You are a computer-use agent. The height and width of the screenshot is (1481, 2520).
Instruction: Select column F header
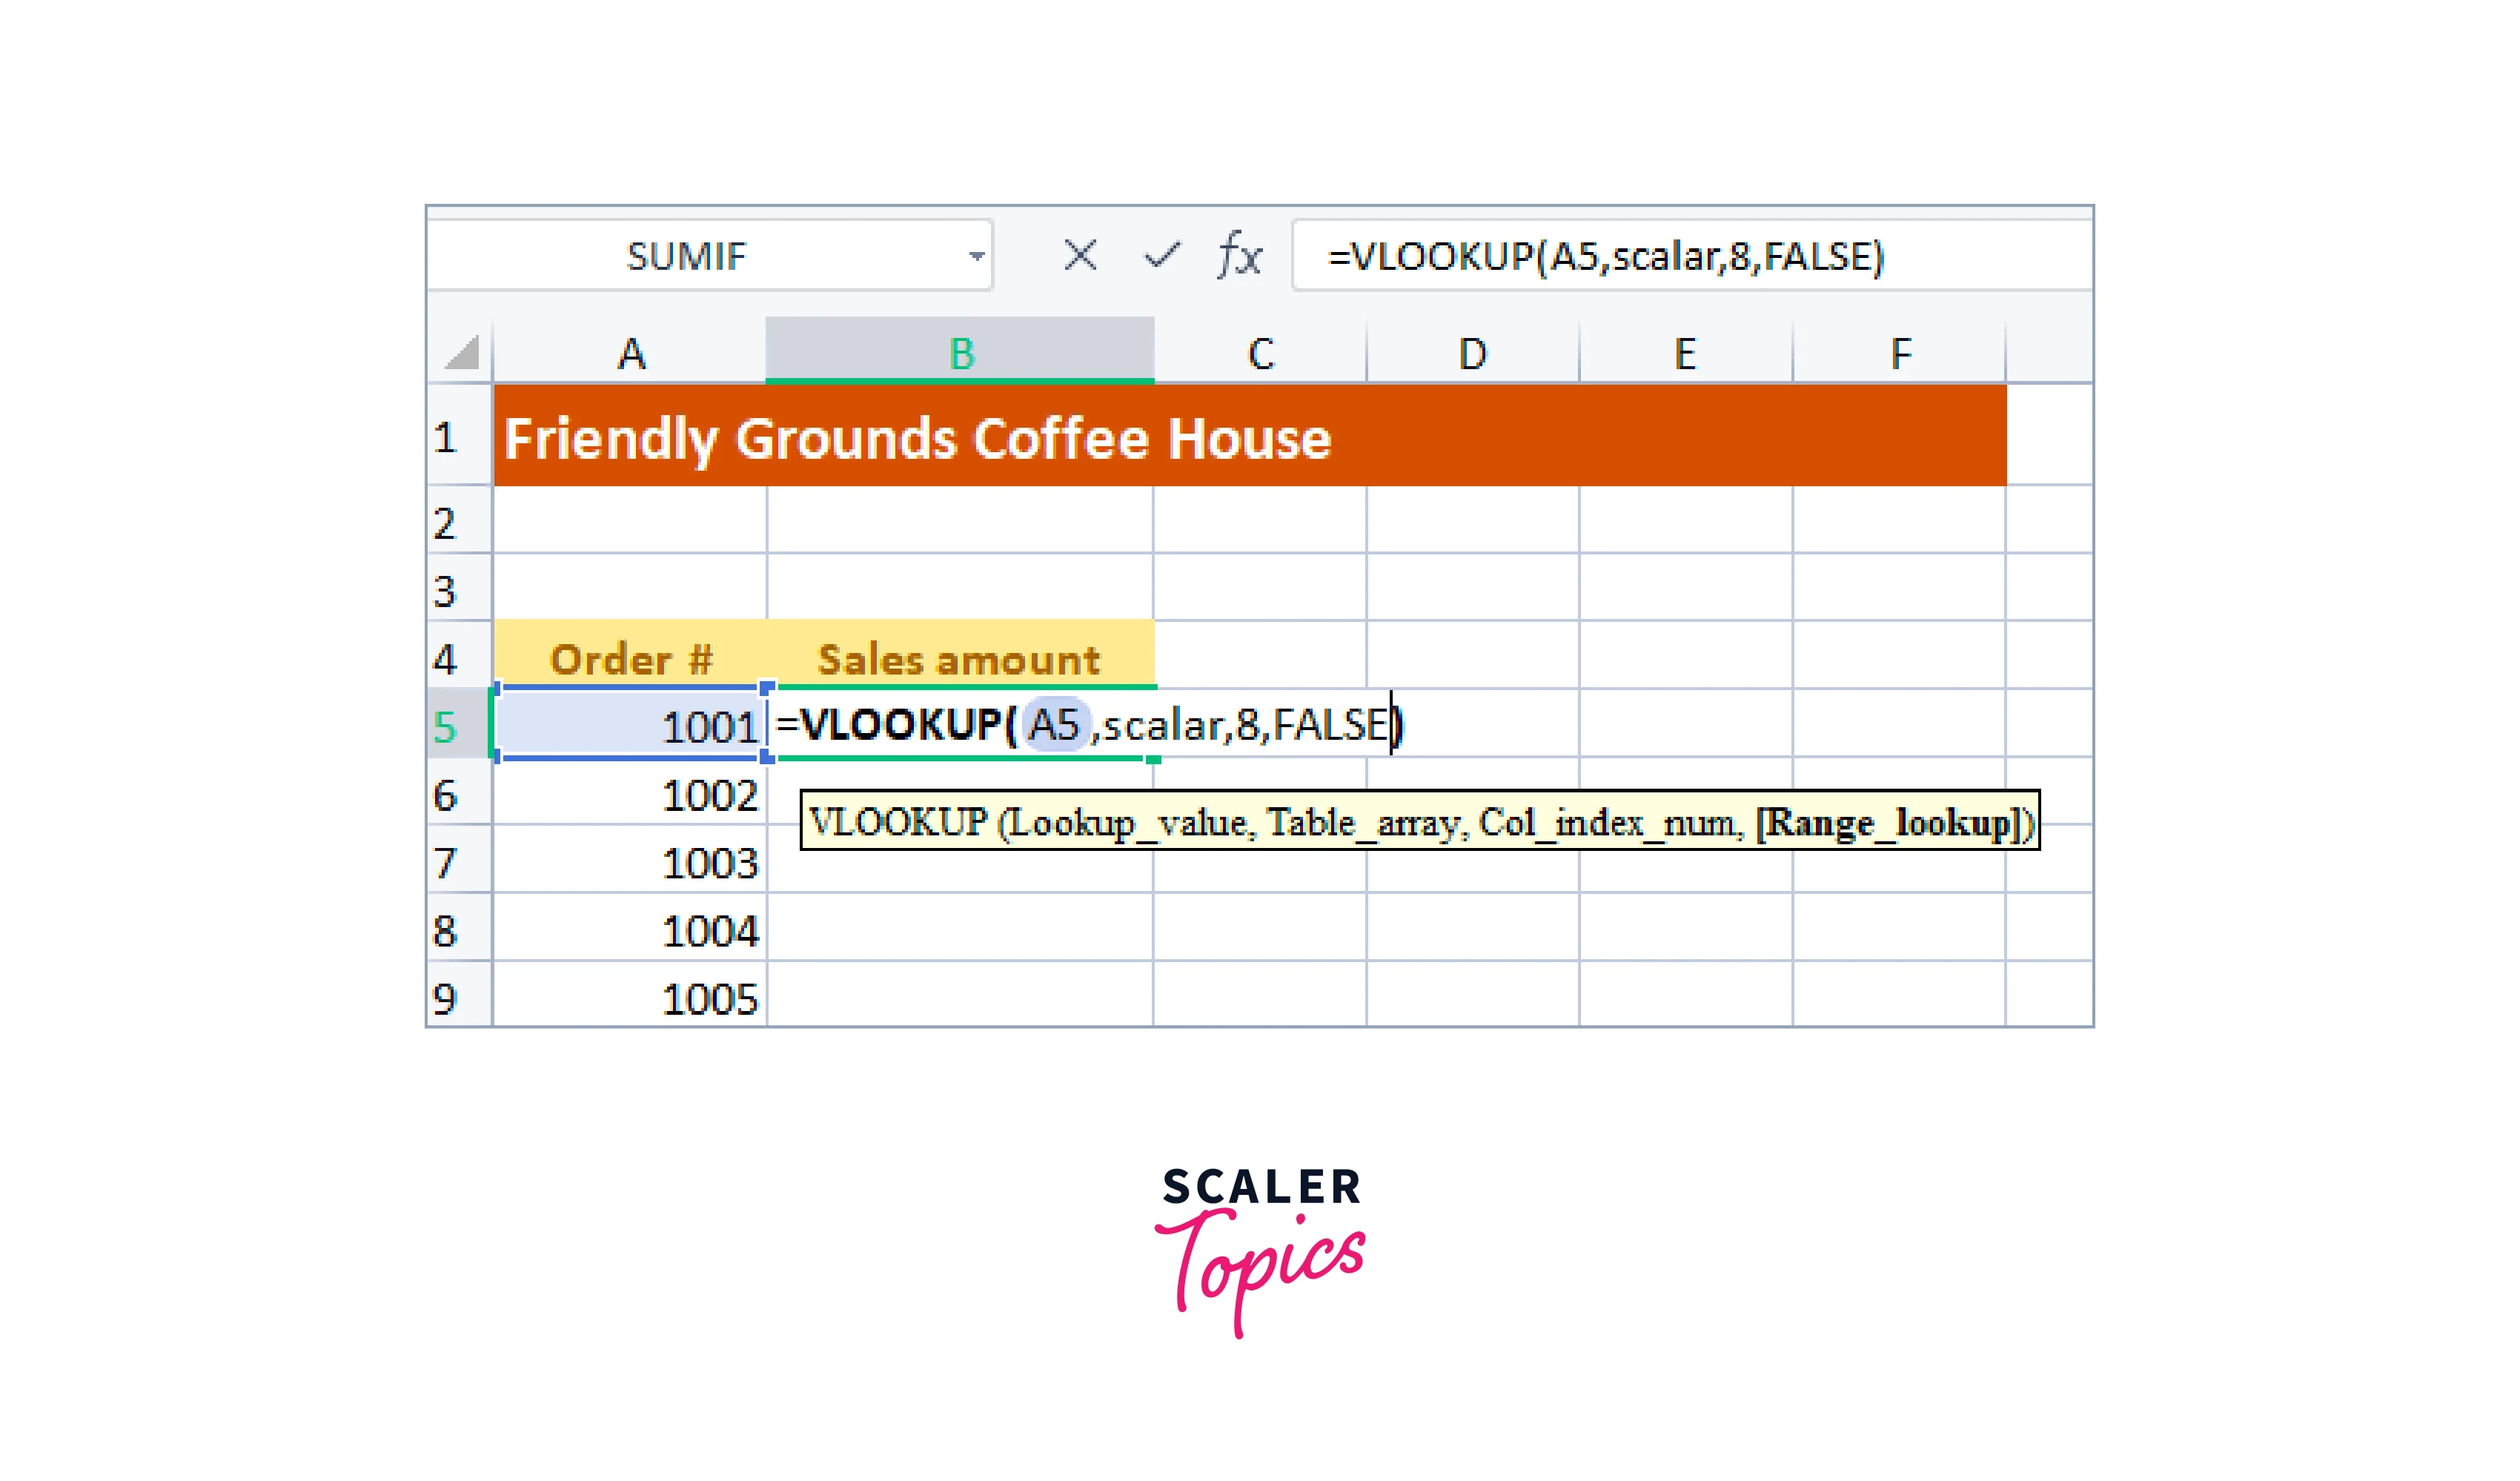tap(1900, 353)
